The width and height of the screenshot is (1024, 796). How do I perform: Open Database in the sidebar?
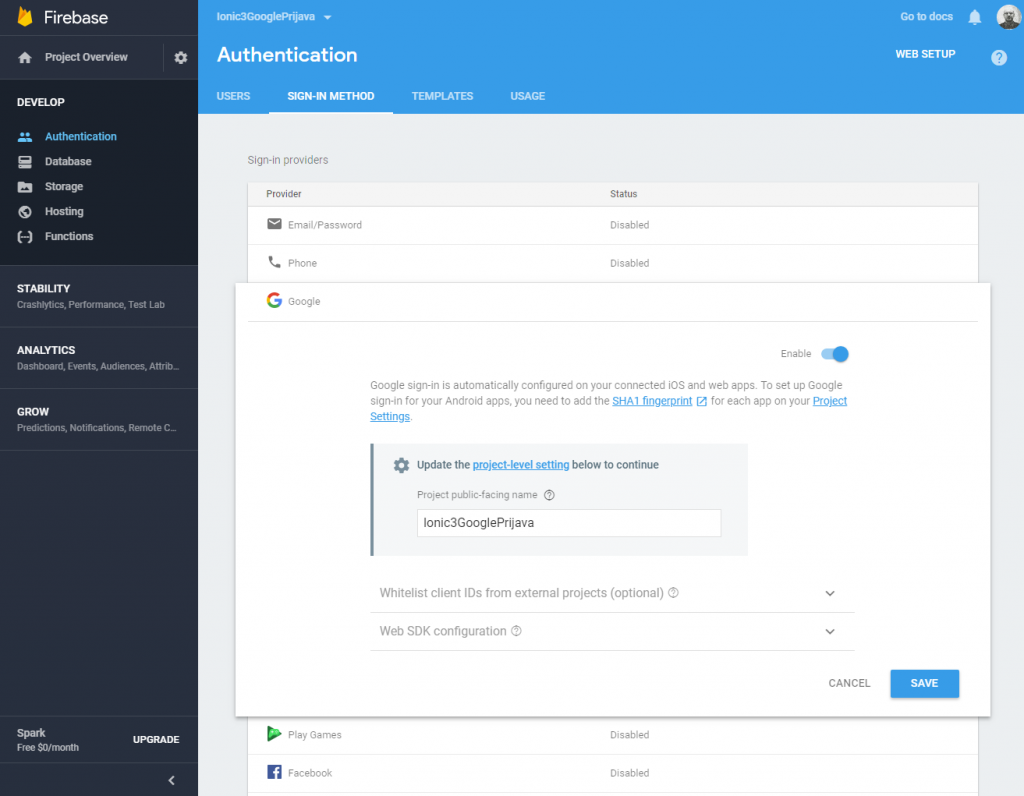point(68,161)
